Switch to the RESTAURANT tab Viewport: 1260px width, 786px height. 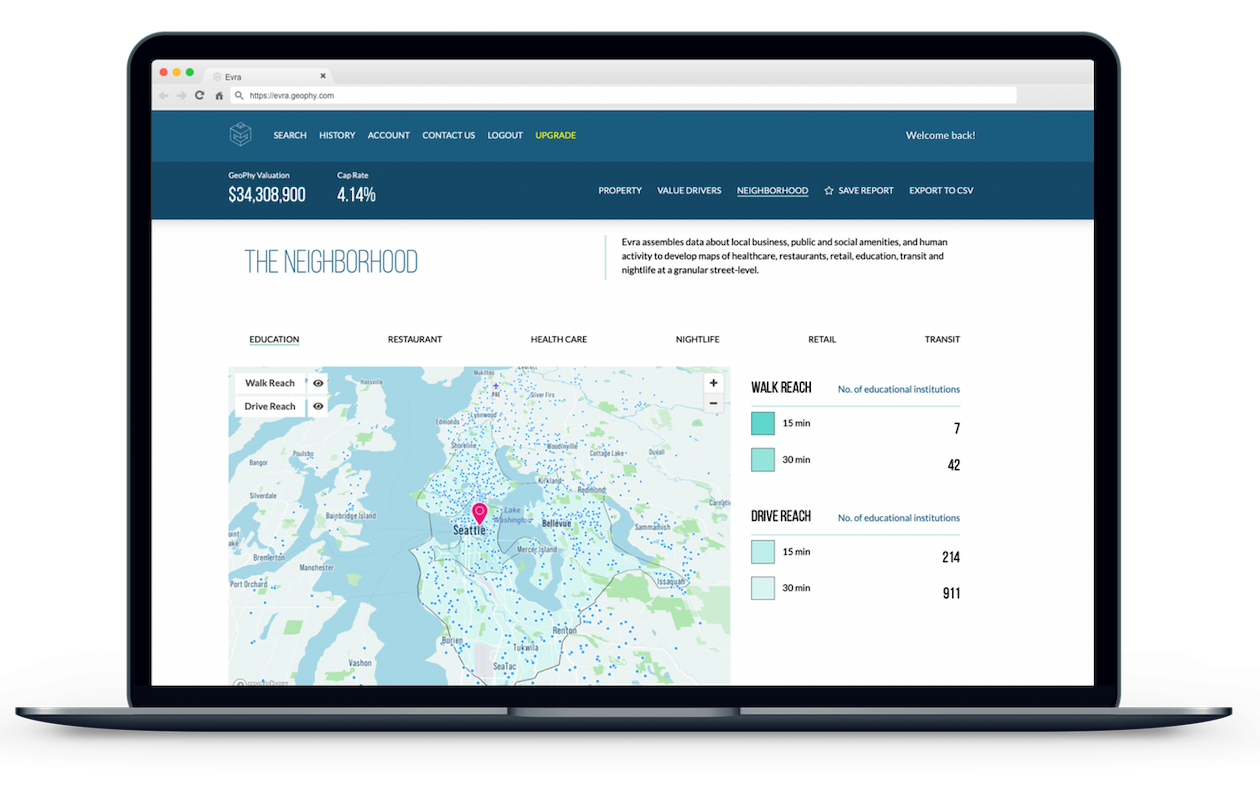pos(414,339)
